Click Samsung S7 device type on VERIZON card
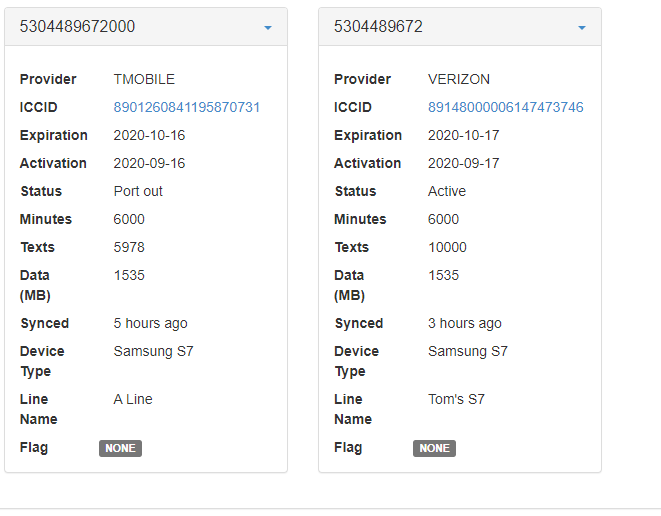The image size is (661, 516). 468,351
